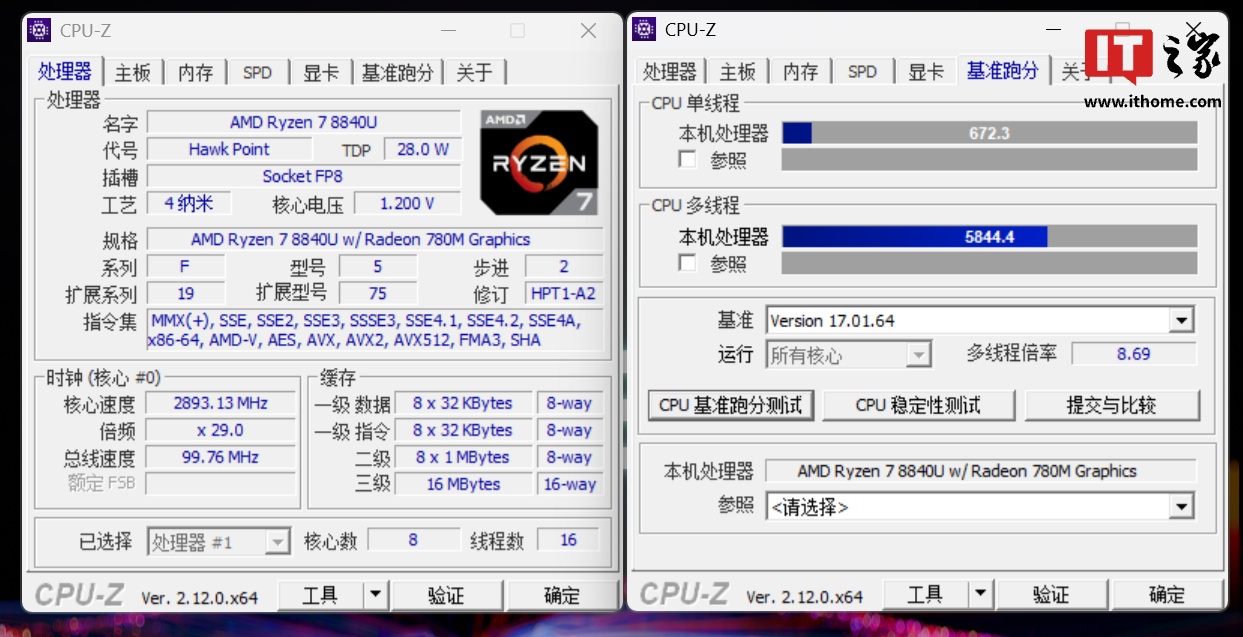Click the multi-thread score bar 5844.4
1243x637 pixels.
[988, 237]
